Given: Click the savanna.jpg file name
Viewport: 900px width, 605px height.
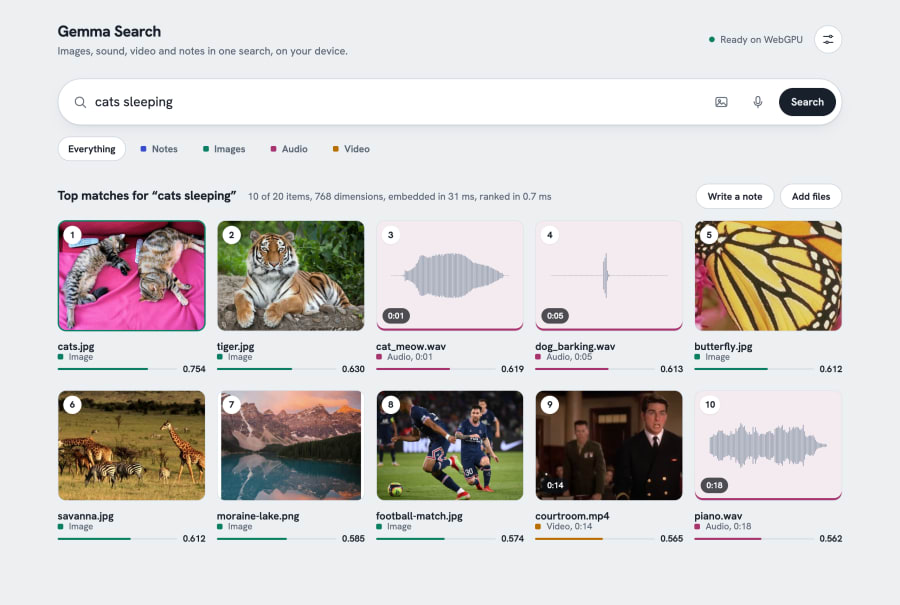Looking at the screenshot, I should point(86,515).
